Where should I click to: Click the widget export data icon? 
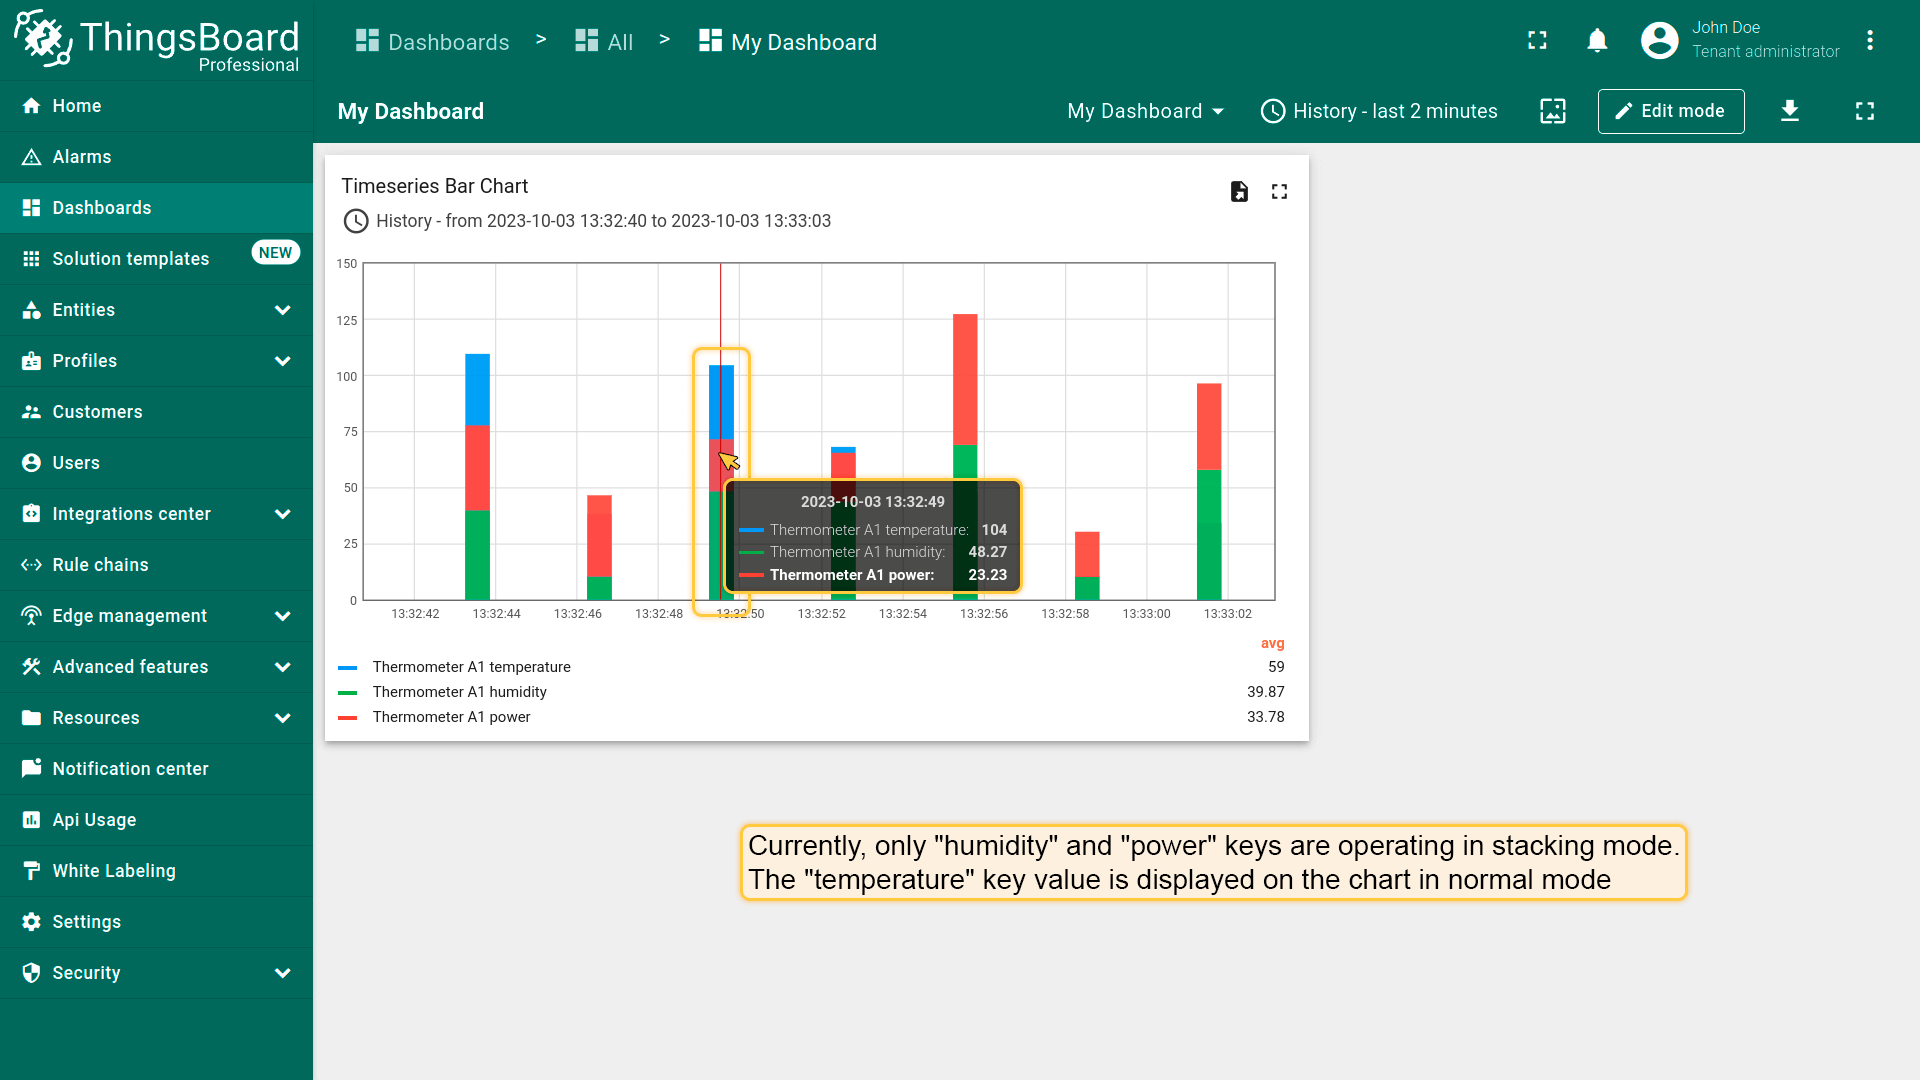point(1239,191)
